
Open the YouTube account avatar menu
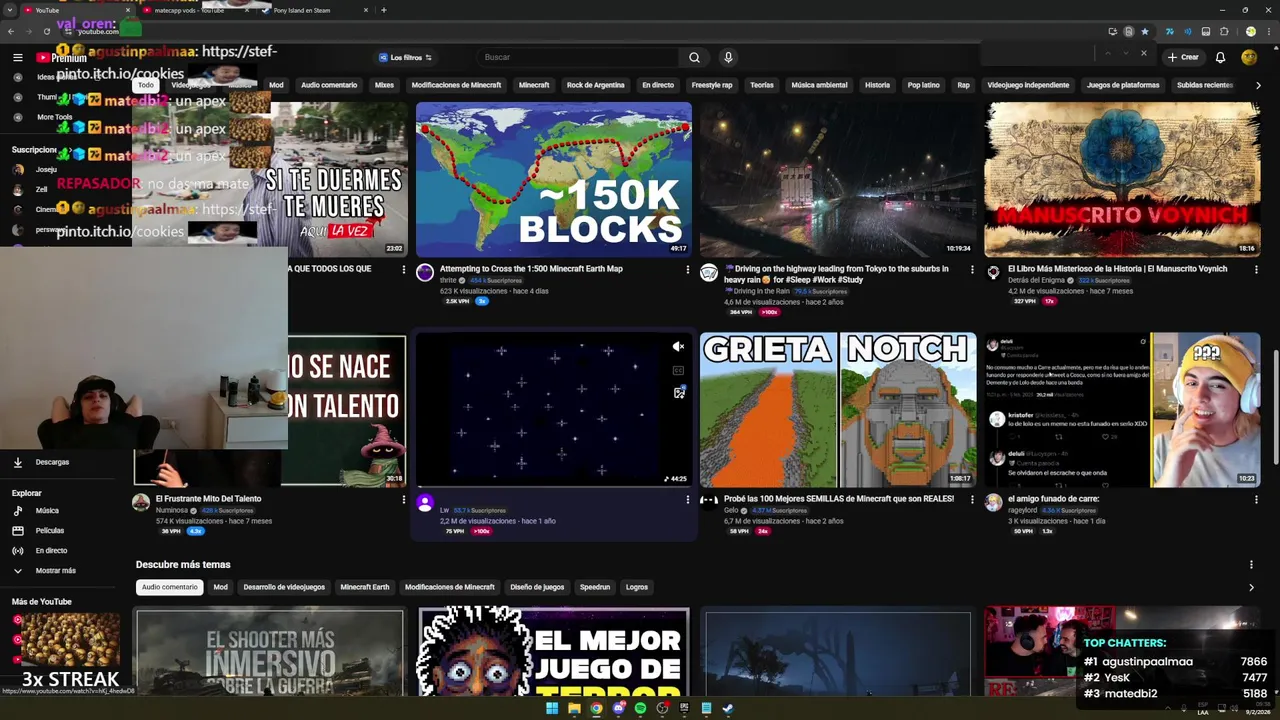click(x=1249, y=57)
